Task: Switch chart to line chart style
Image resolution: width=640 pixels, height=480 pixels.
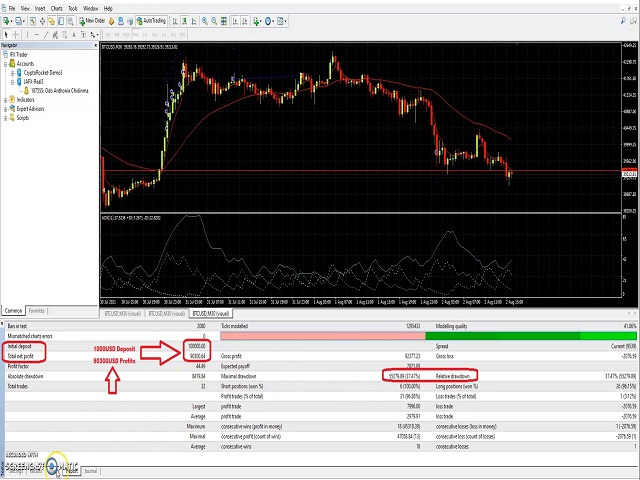Action: coord(194,21)
